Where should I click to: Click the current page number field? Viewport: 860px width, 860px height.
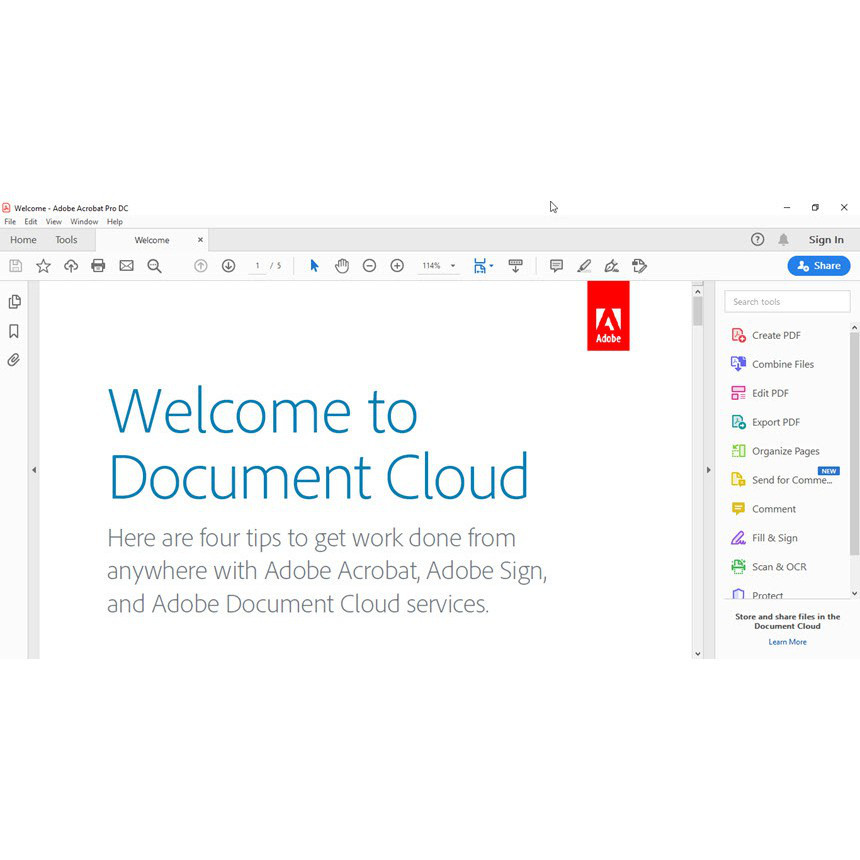[x=257, y=266]
